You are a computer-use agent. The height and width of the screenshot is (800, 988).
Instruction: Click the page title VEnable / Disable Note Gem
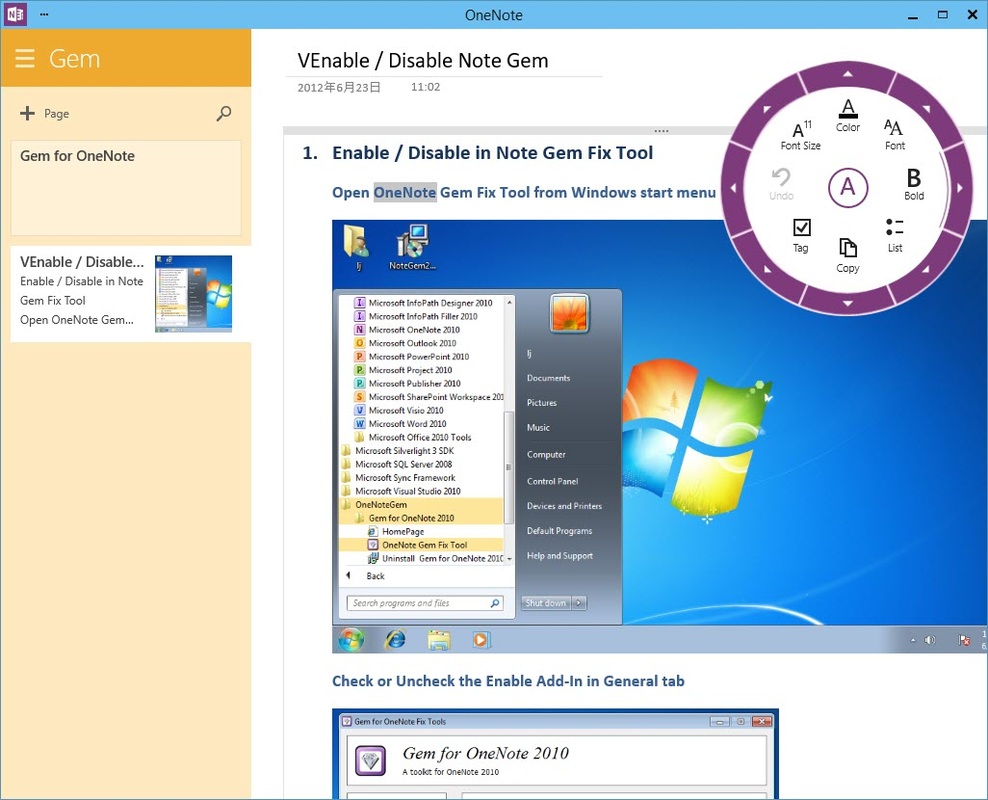[423, 60]
